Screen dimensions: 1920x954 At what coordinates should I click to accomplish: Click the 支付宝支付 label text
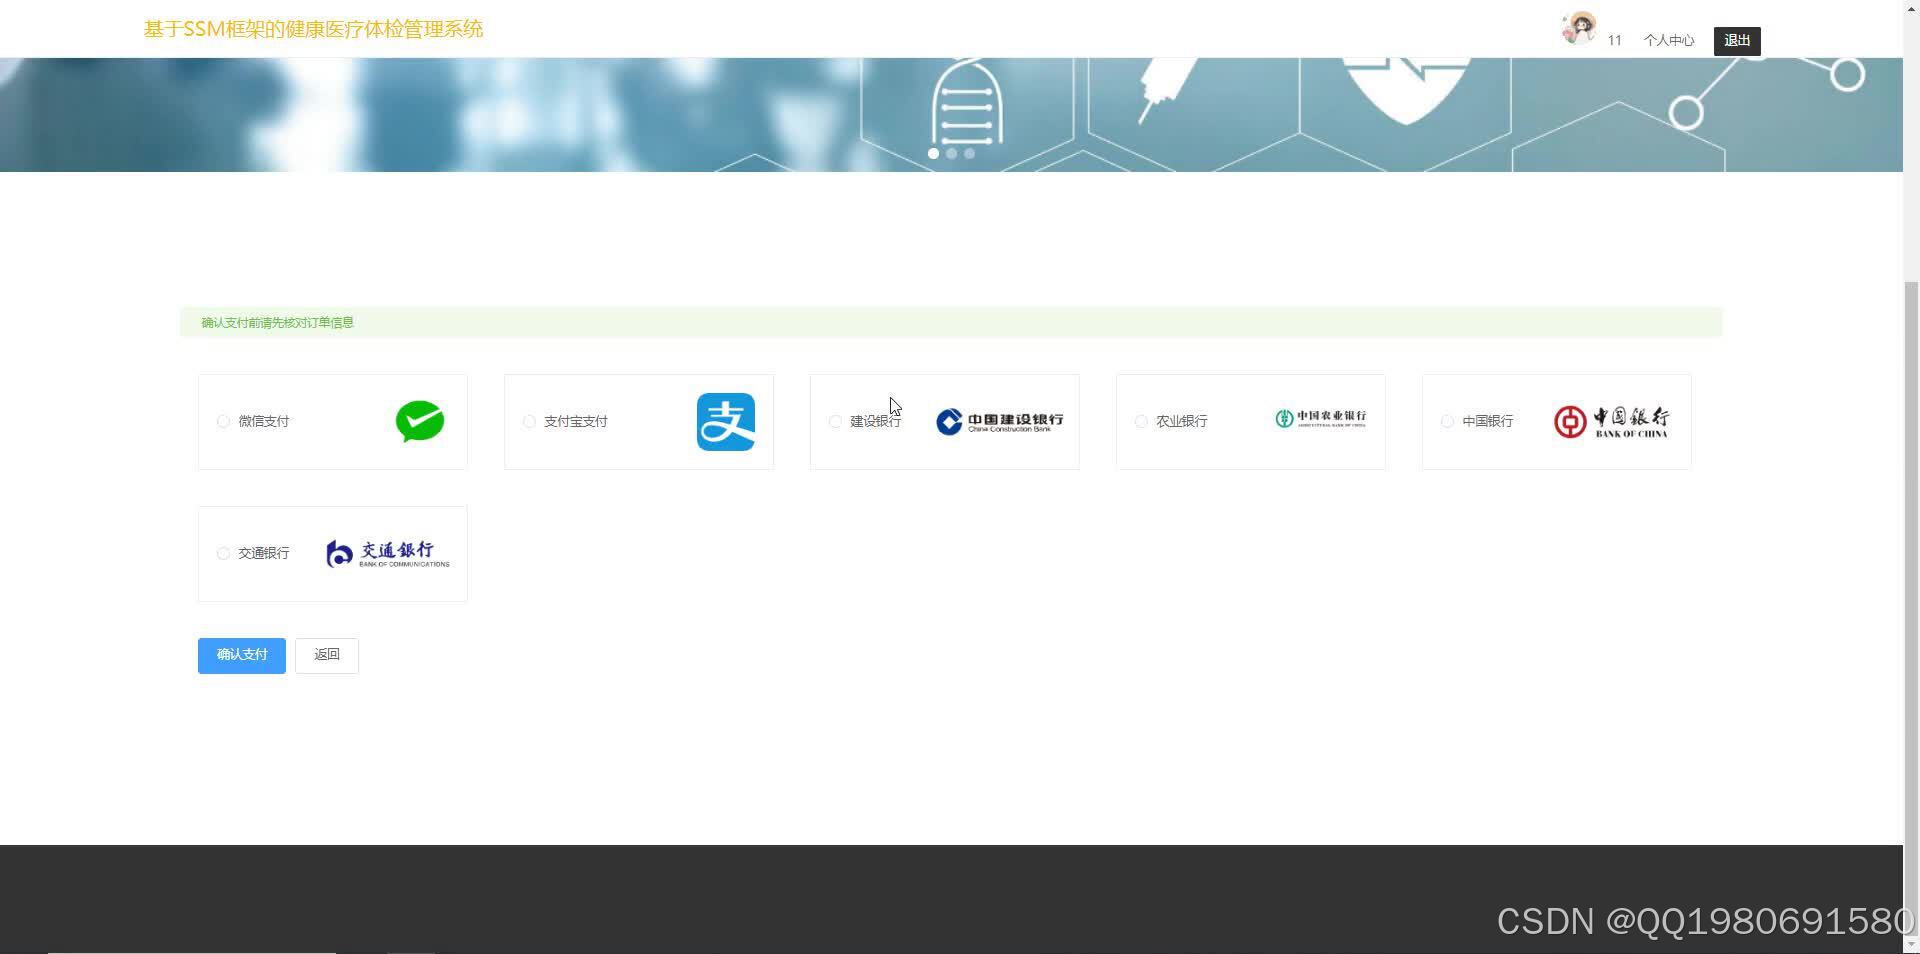[x=576, y=422]
